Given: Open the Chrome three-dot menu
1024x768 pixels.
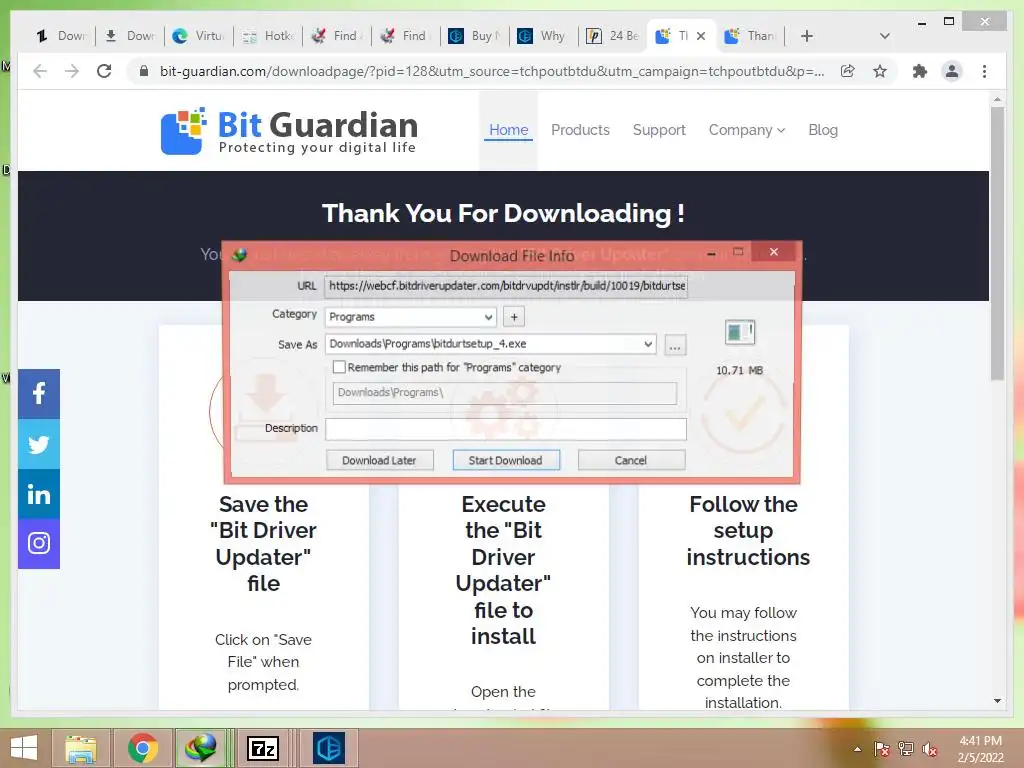Looking at the screenshot, I should click(x=984, y=71).
